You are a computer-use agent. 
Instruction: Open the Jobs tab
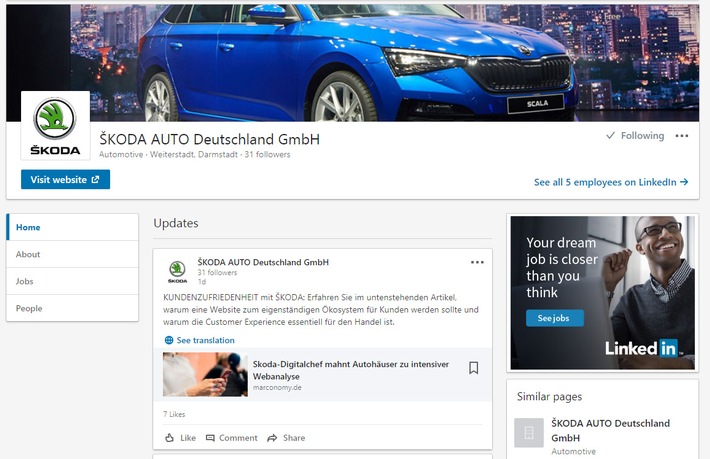73,281
